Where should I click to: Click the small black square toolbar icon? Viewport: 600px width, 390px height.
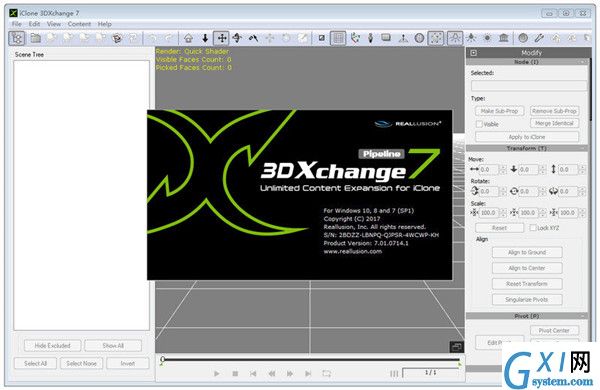click(x=322, y=38)
